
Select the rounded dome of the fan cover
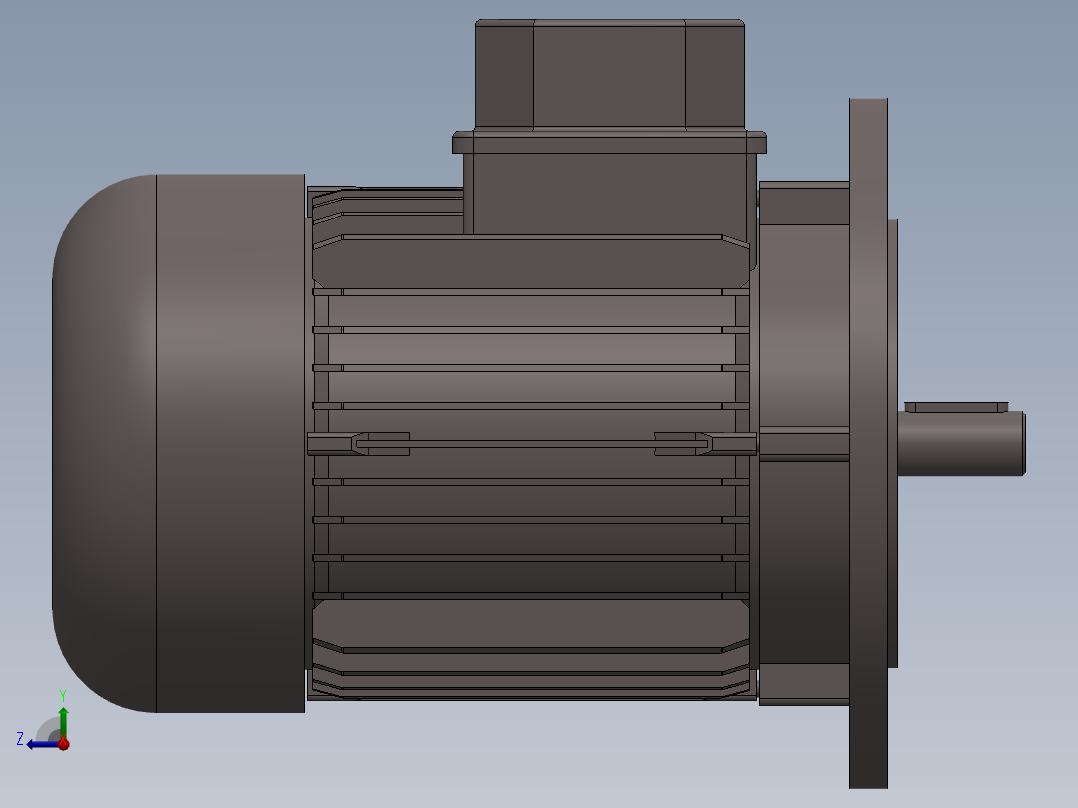[104, 444]
